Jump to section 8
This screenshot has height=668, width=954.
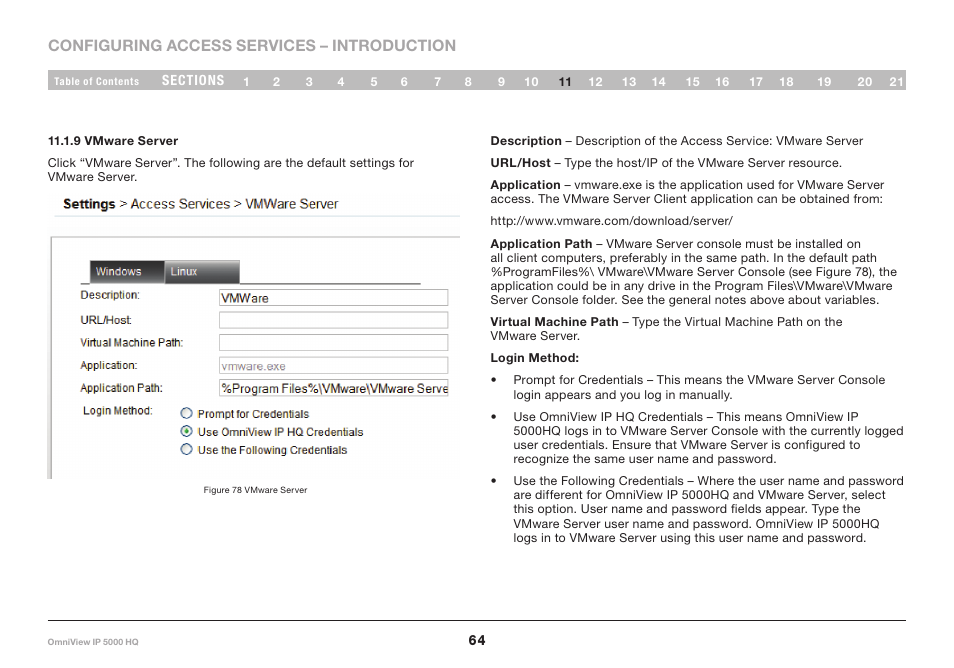click(x=468, y=82)
